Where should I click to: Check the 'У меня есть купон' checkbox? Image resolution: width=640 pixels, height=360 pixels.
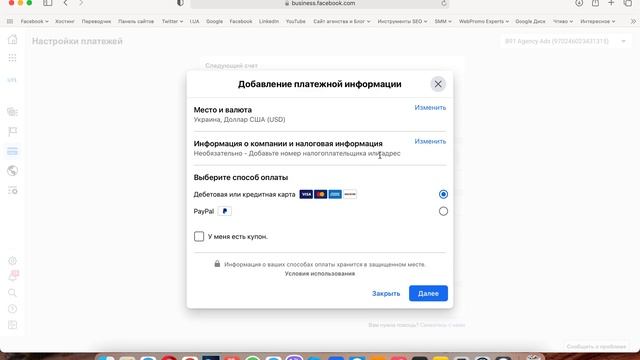click(199, 236)
